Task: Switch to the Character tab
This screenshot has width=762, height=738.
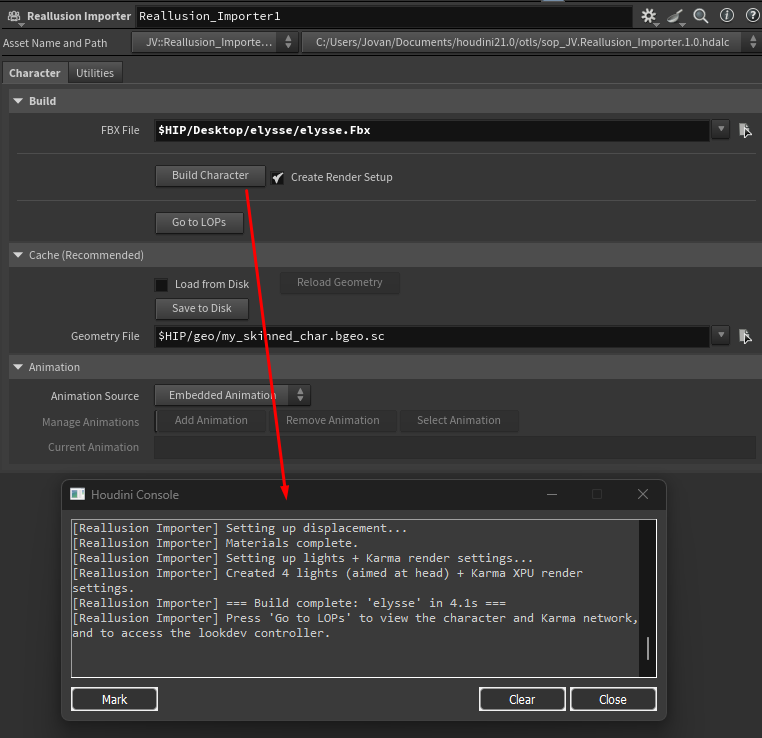Action: coord(35,73)
